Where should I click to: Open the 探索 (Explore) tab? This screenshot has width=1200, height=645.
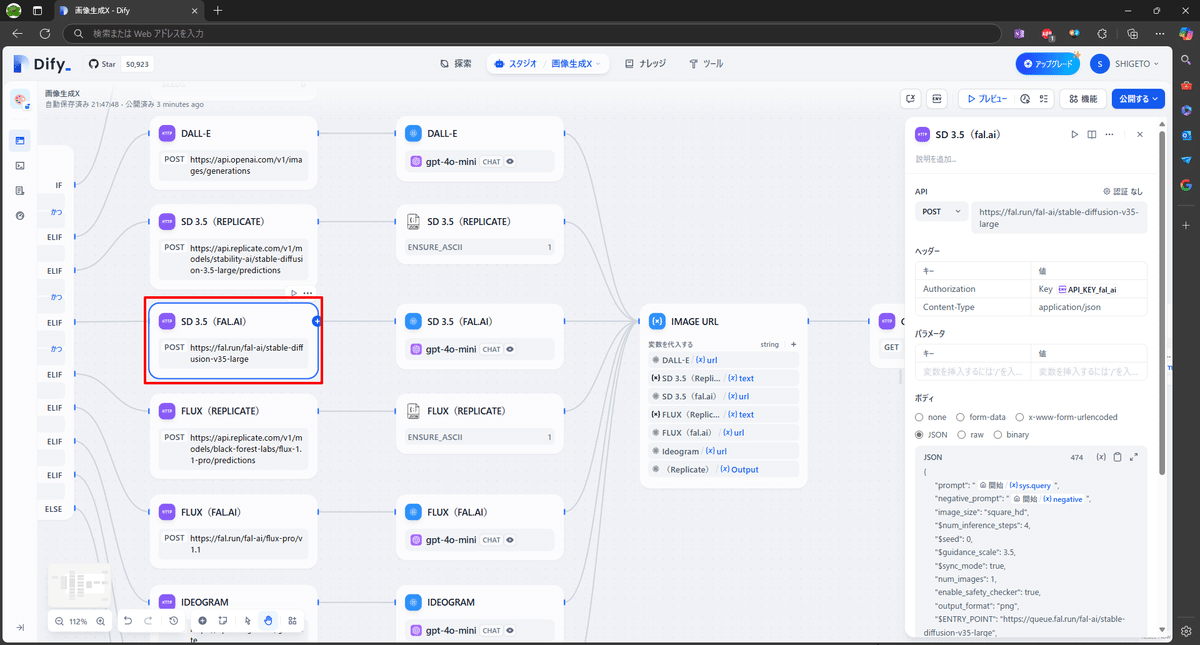(x=456, y=64)
